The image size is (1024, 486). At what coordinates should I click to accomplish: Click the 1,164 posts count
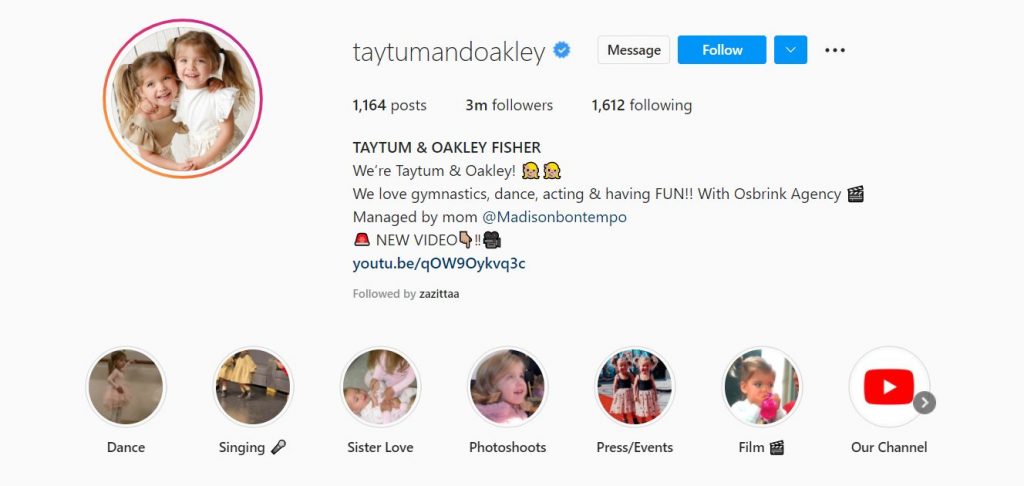point(389,105)
